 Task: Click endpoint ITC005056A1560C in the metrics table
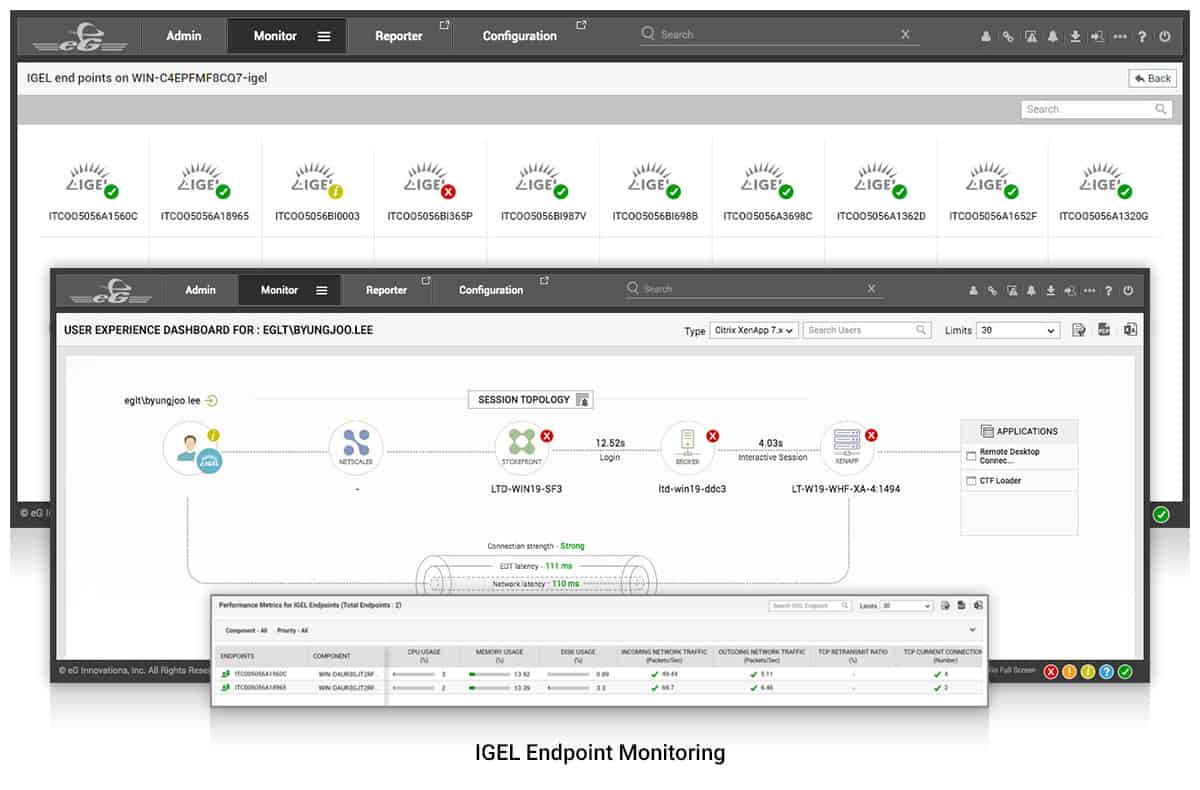pos(260,674)
